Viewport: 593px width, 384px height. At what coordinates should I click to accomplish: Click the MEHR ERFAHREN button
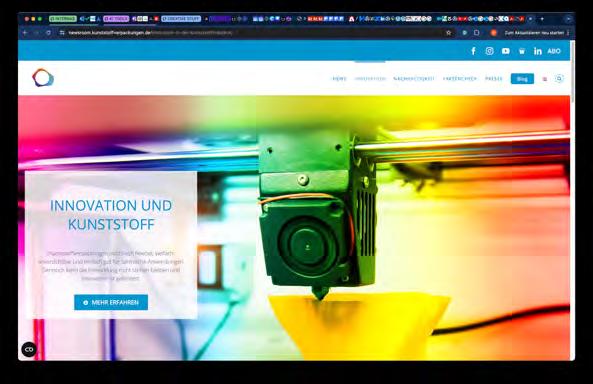tap(111, 302)
